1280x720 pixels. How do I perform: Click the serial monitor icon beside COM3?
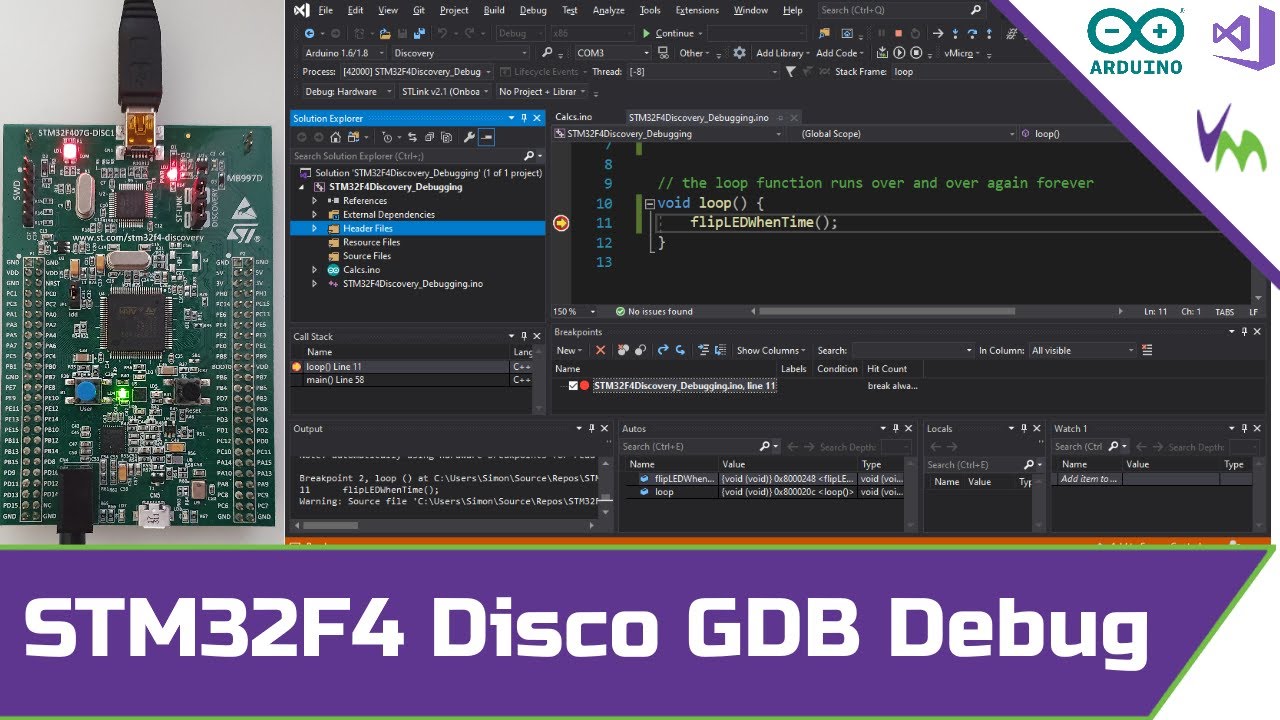663,53
